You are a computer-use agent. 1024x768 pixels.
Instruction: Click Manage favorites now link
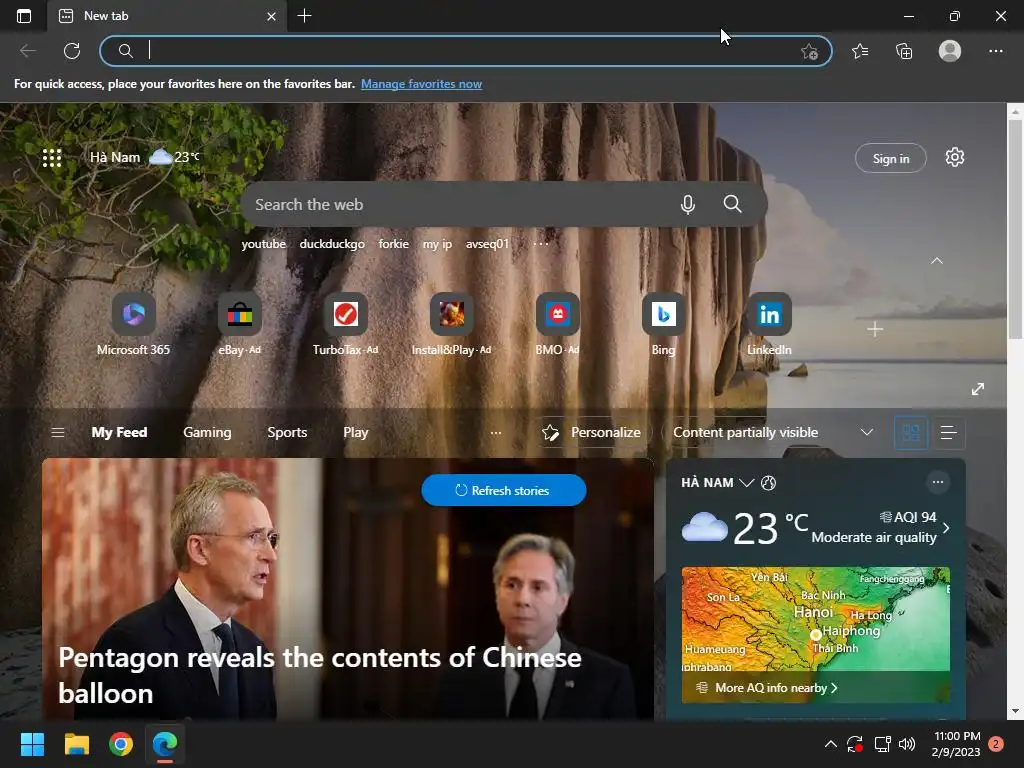[421, 84]
